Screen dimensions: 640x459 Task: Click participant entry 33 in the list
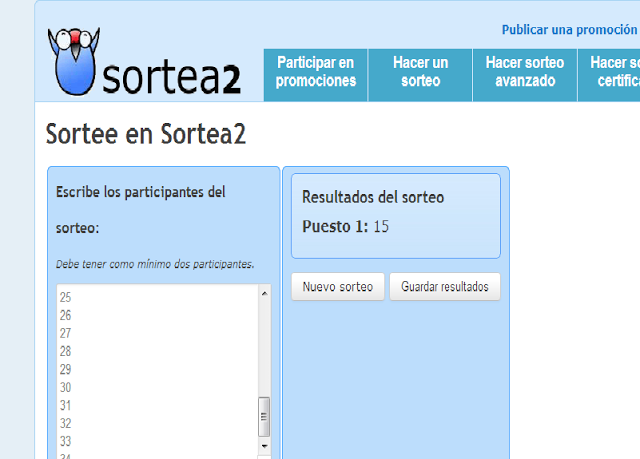click(65, 441)
